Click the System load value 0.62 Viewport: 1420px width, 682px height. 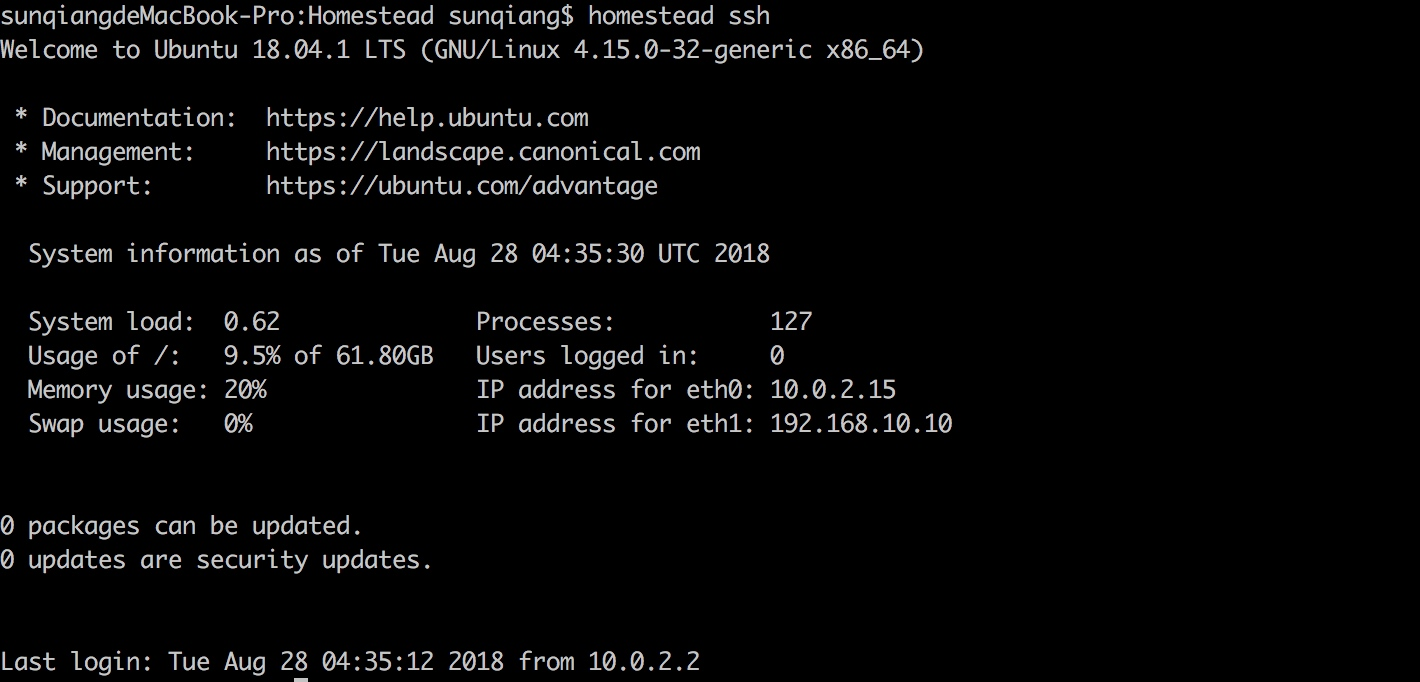tap(252, 322)
